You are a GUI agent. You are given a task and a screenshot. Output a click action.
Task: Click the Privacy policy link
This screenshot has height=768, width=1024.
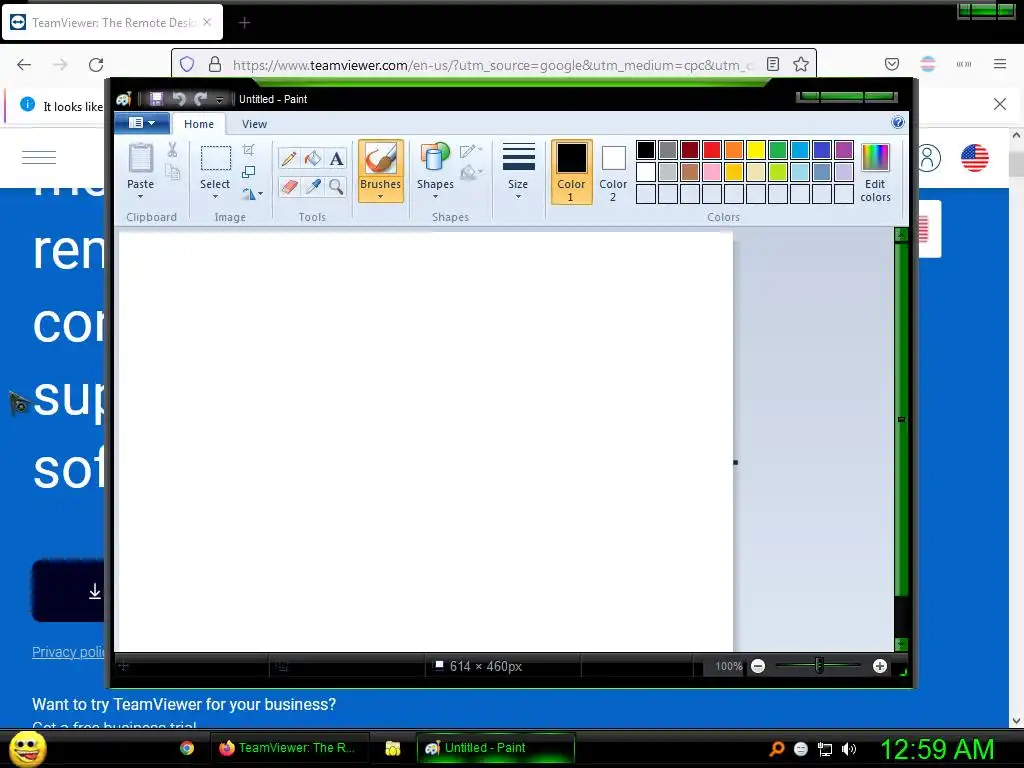[68, 652]
